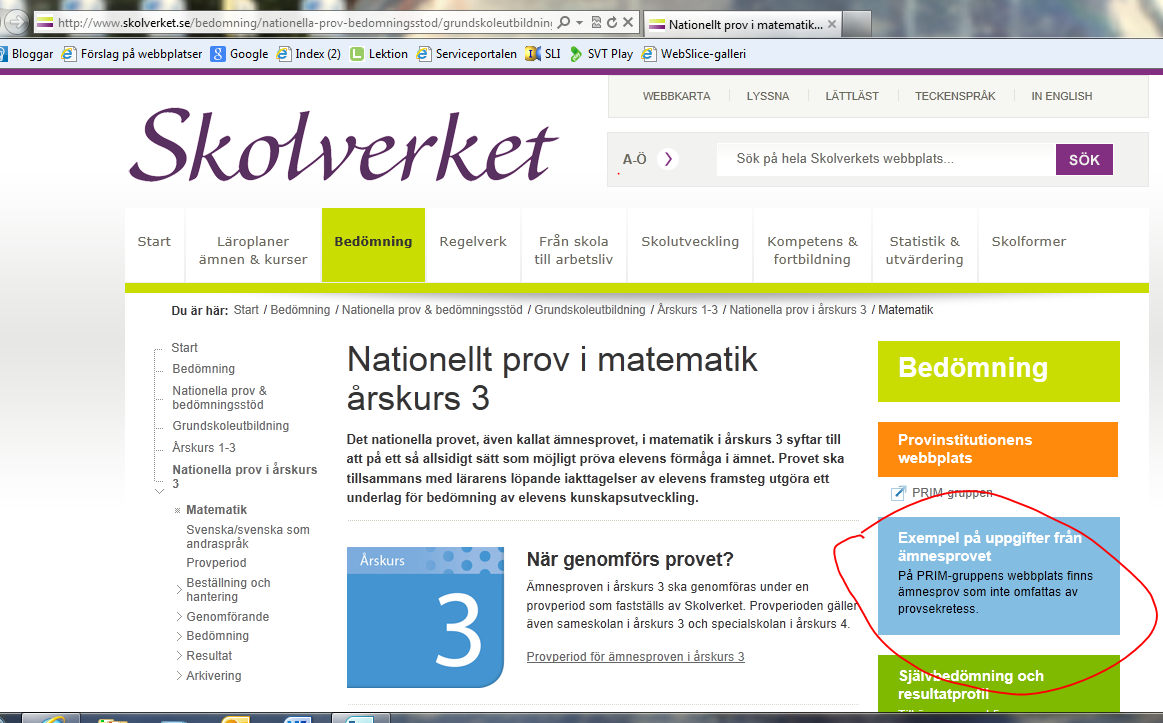
Task: Open the Regelverk navigation tab
Action: pyautogui.click(x=473, y=245)
